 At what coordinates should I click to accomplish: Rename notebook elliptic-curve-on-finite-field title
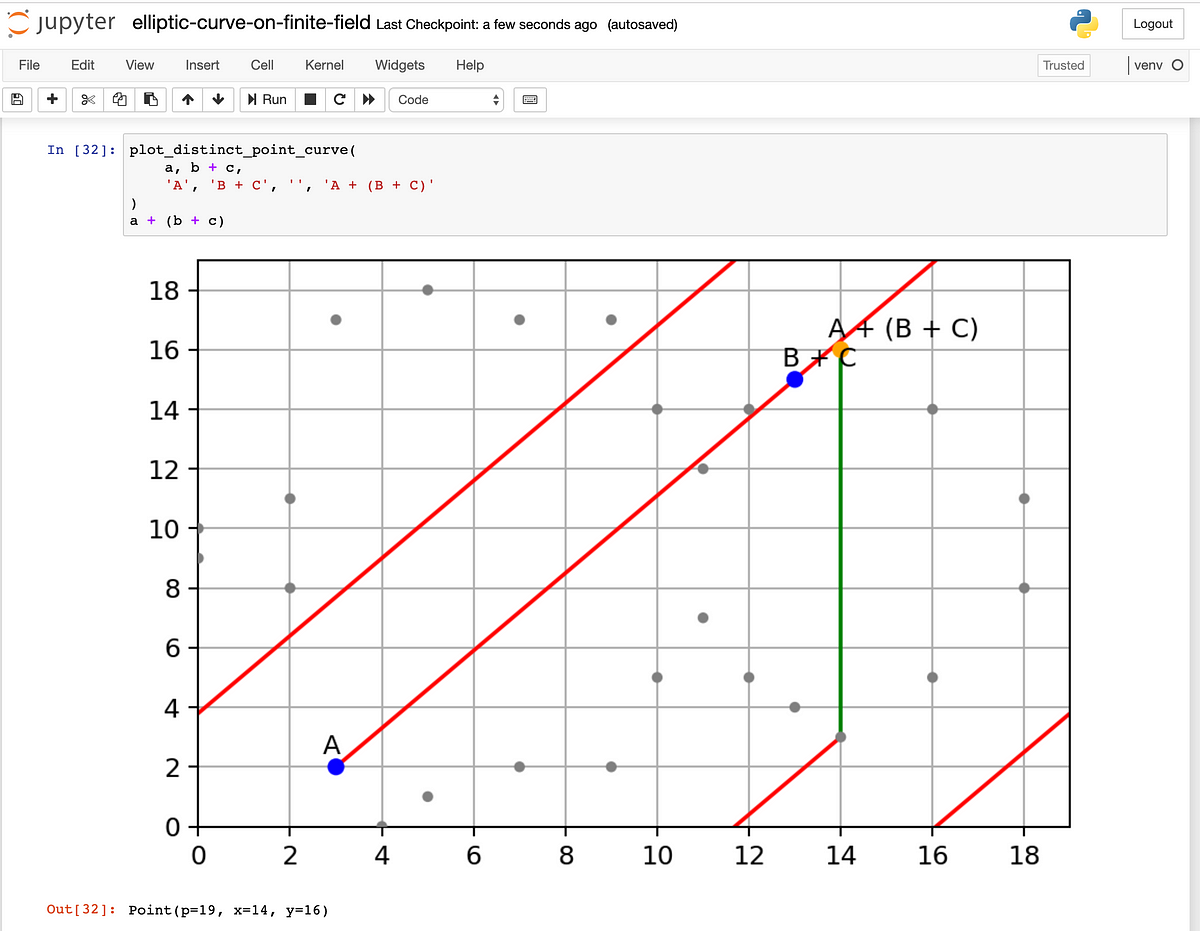pyautogui.click(x=251, y=23)
